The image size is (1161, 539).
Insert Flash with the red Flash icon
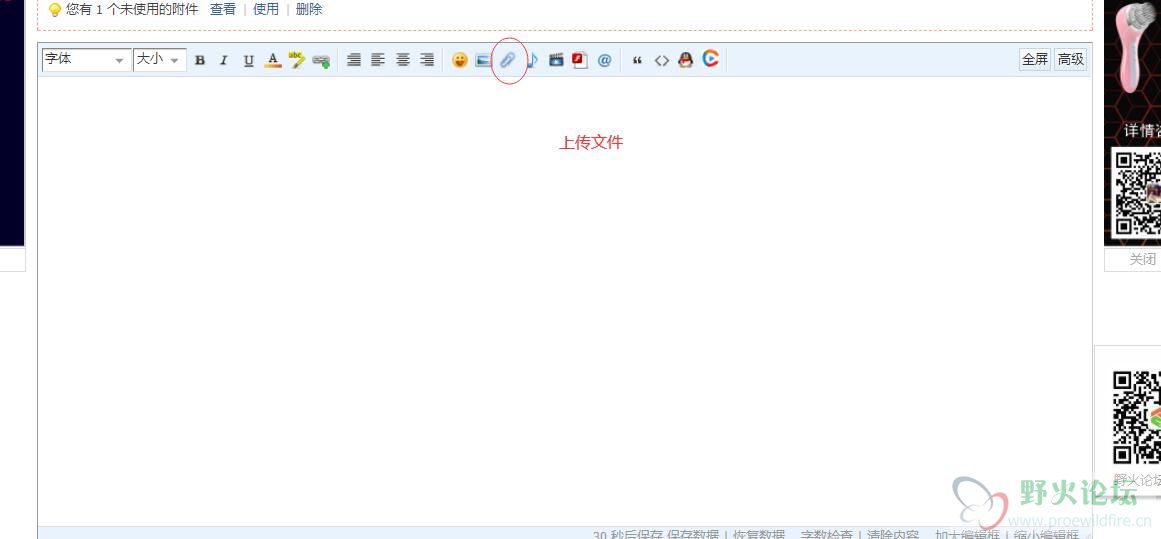[580, 61]
